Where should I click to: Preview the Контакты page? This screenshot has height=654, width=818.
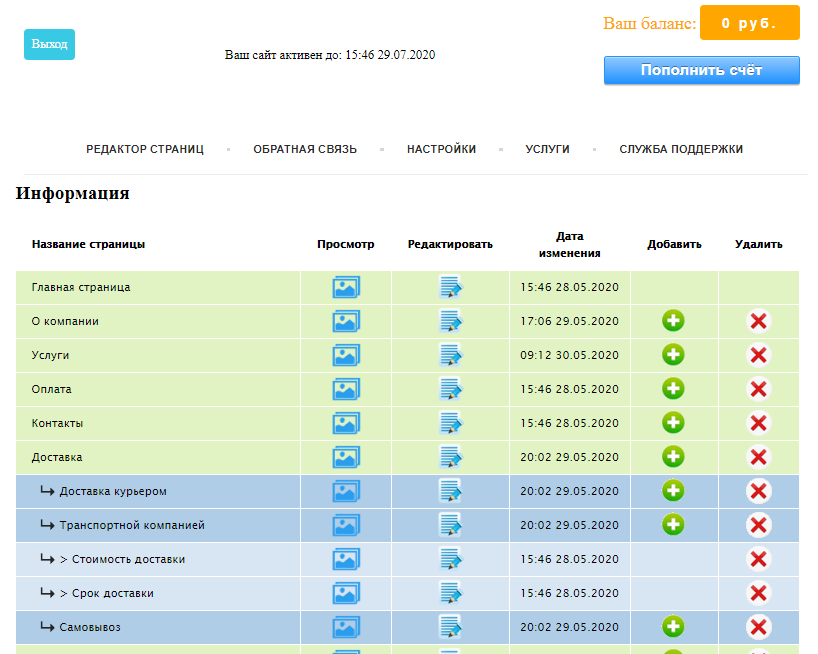pos(346,423)
